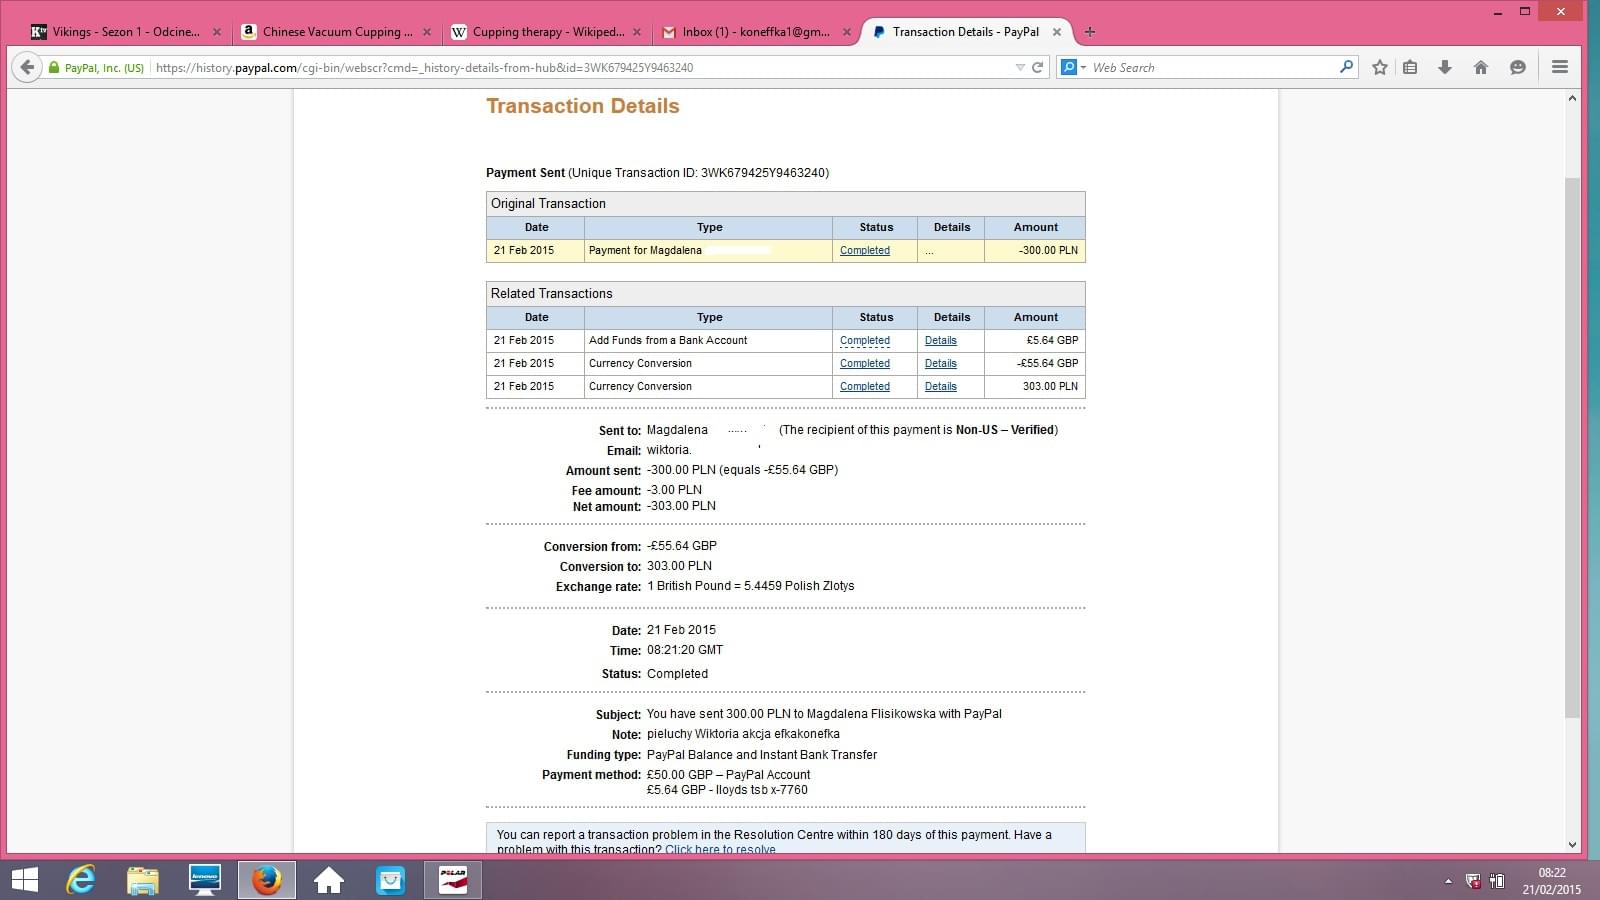Show hidden system tray icons arrow
The image size is (1600, 900).
point(1448,881)
